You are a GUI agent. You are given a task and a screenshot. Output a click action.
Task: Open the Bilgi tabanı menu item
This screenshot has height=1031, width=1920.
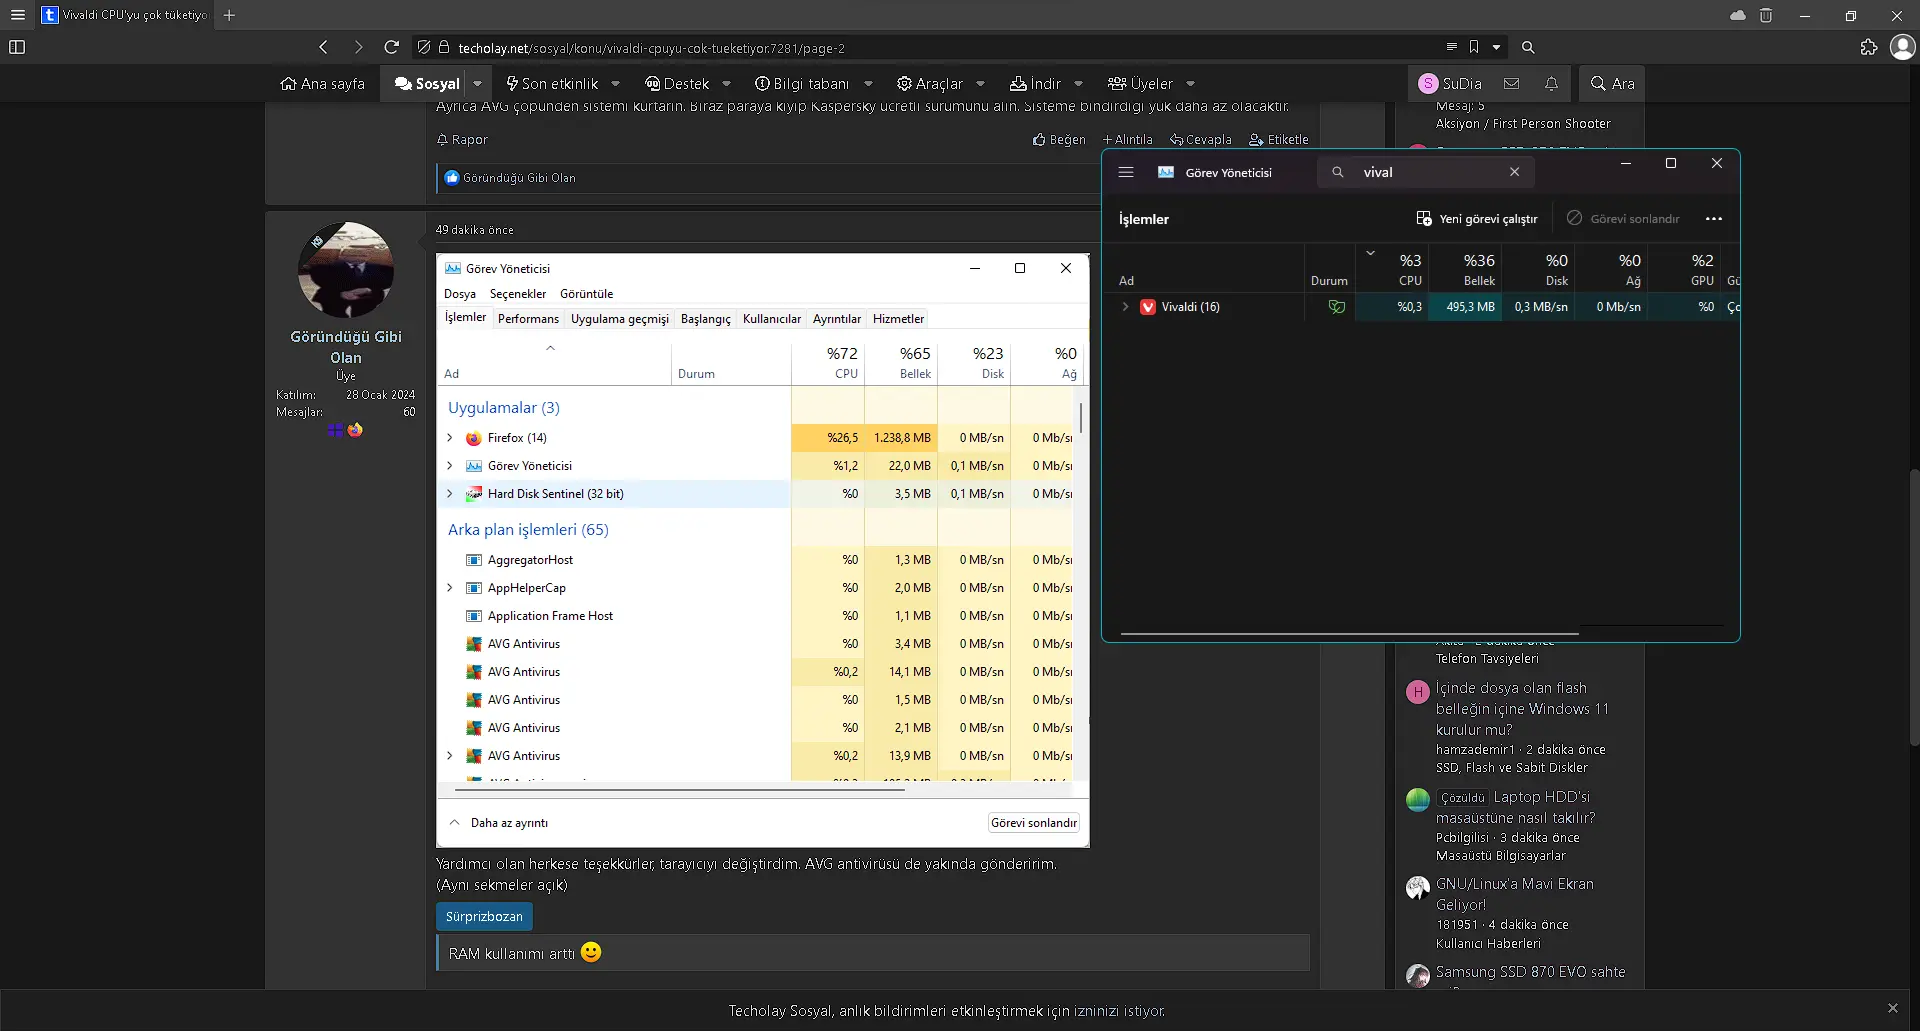click(x=802, y=84)
